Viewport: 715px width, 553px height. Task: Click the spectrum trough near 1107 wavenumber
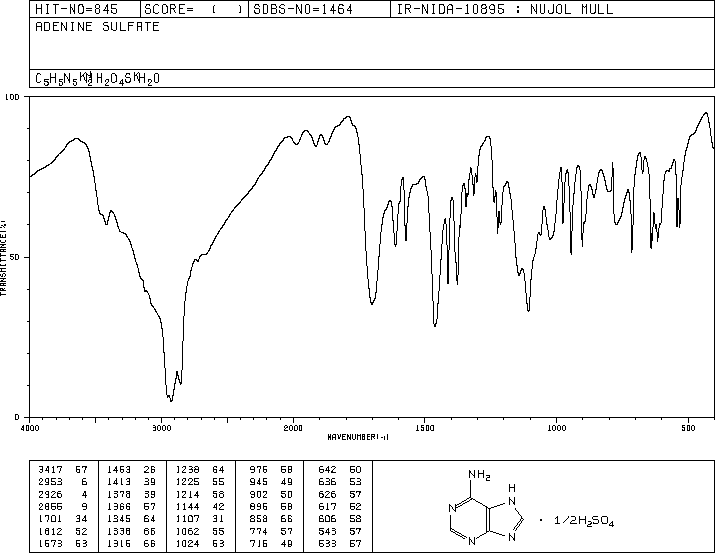click(x=528, y=311)
